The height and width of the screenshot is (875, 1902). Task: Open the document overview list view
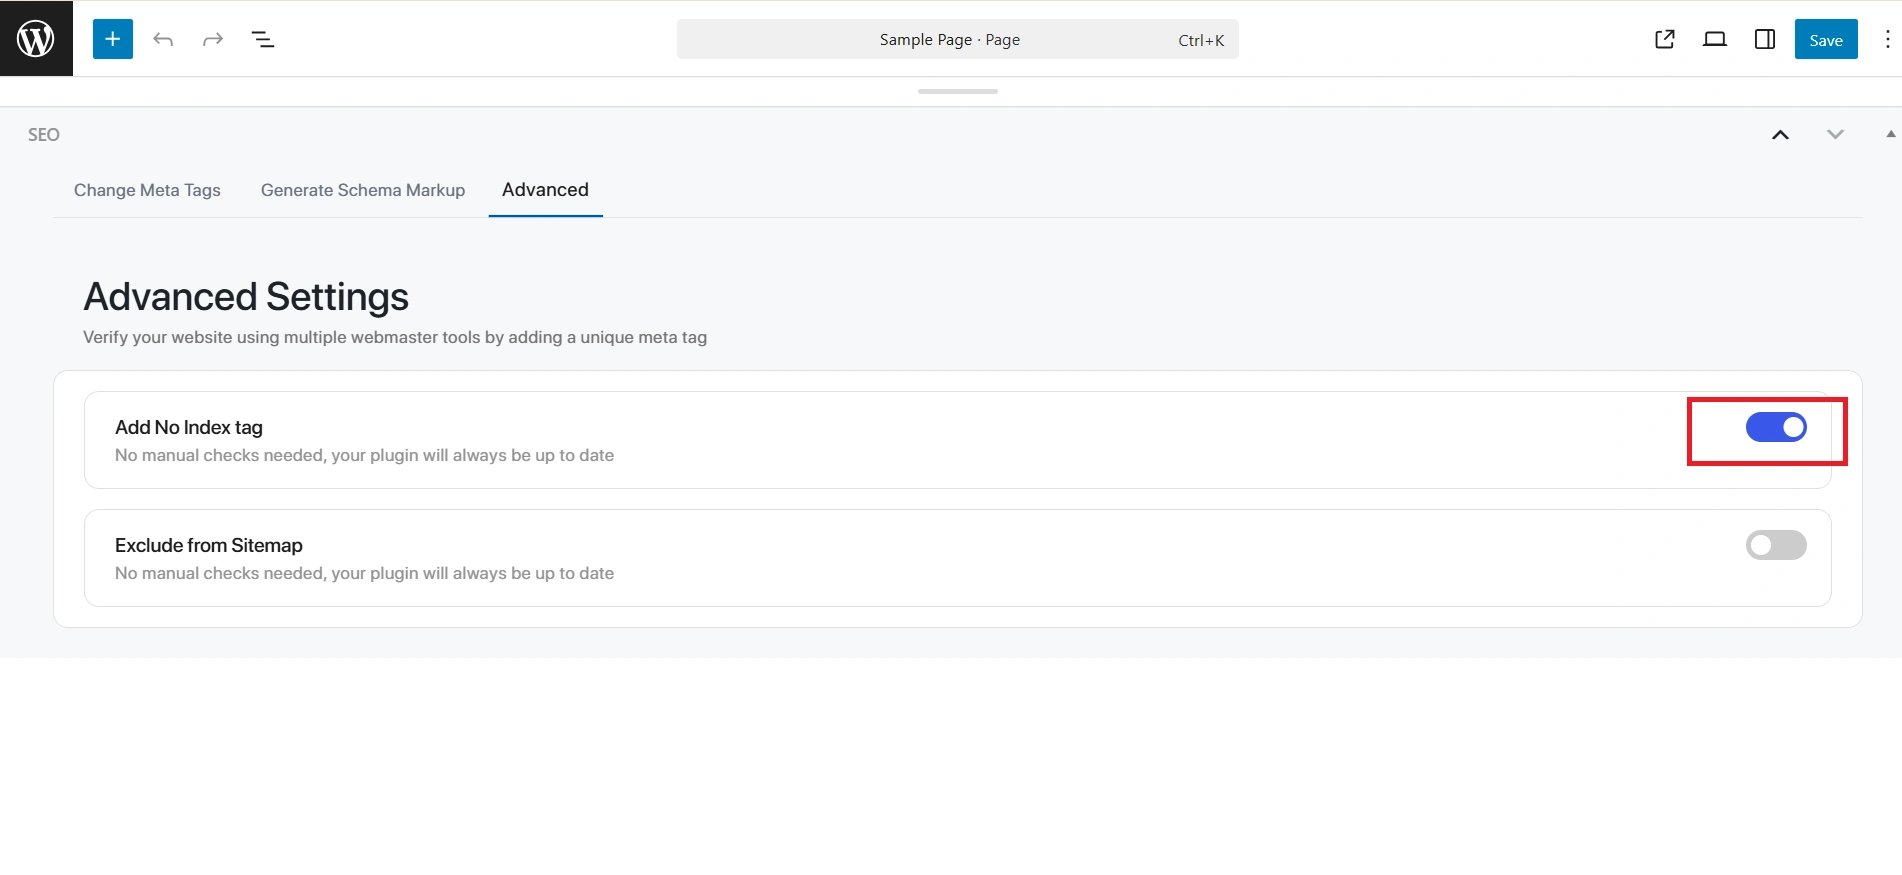pos(263,39)
